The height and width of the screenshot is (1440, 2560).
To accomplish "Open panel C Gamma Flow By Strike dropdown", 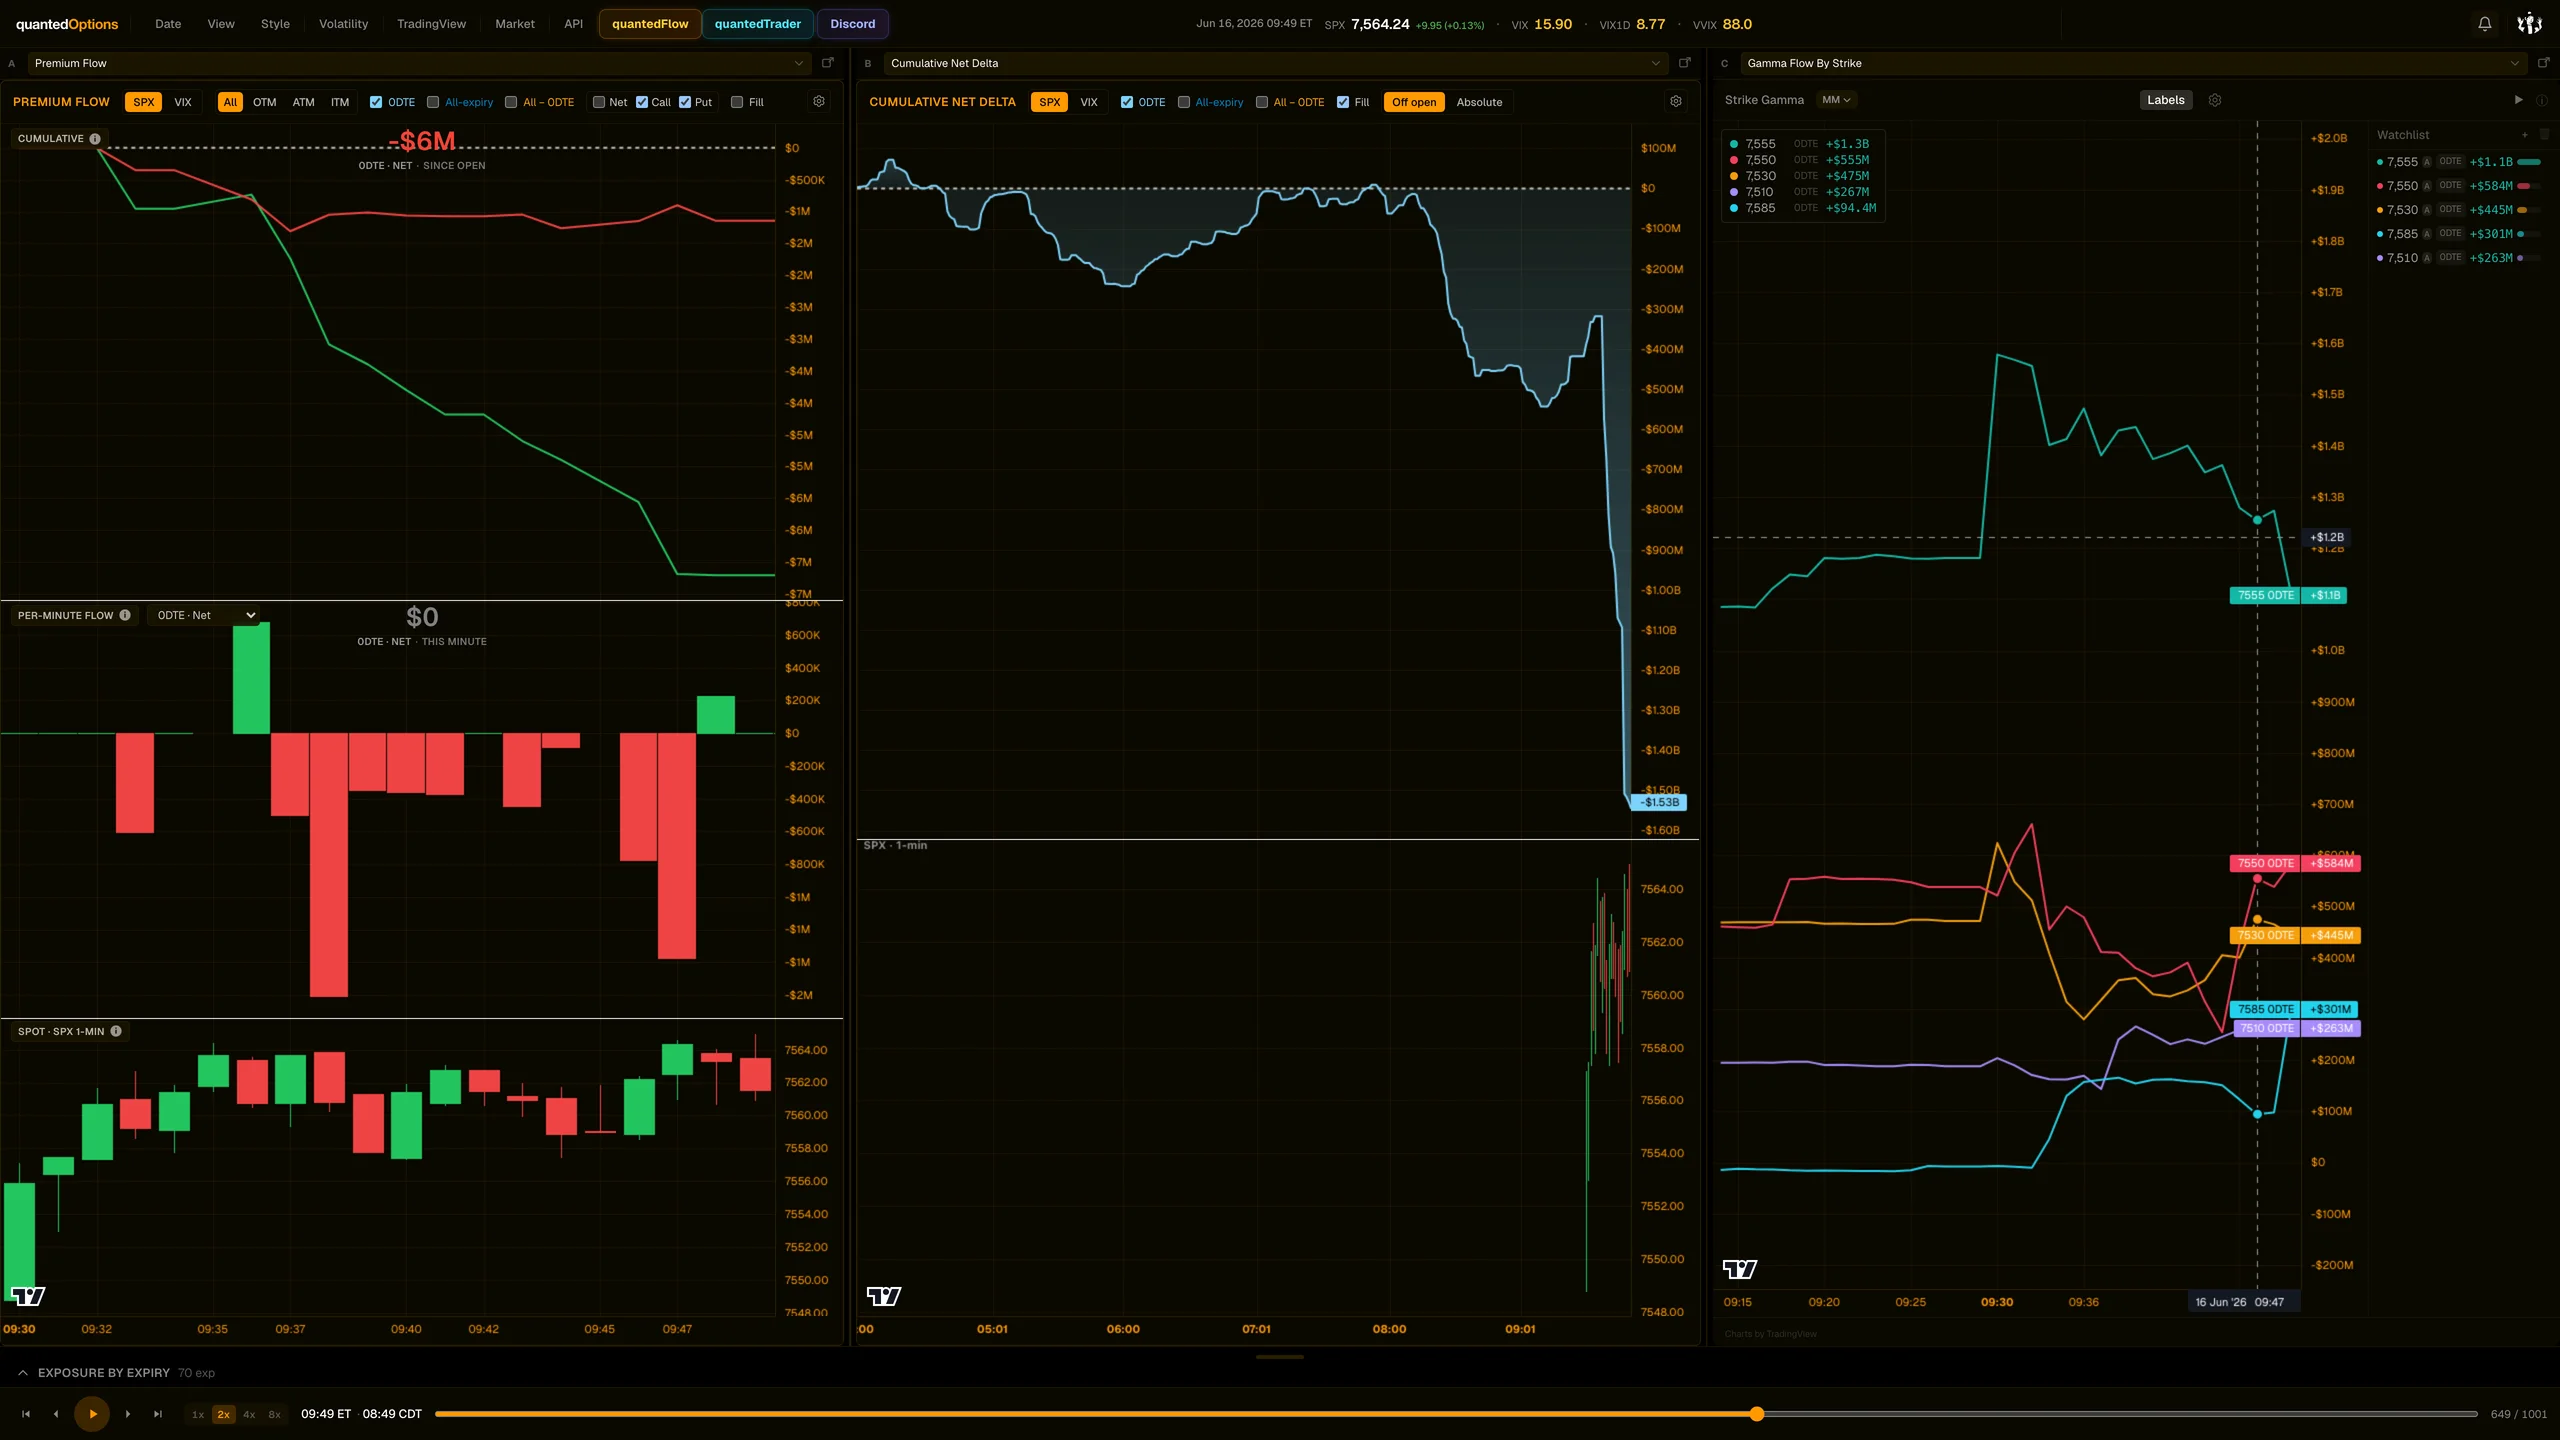I will [x=2133, y=63].
